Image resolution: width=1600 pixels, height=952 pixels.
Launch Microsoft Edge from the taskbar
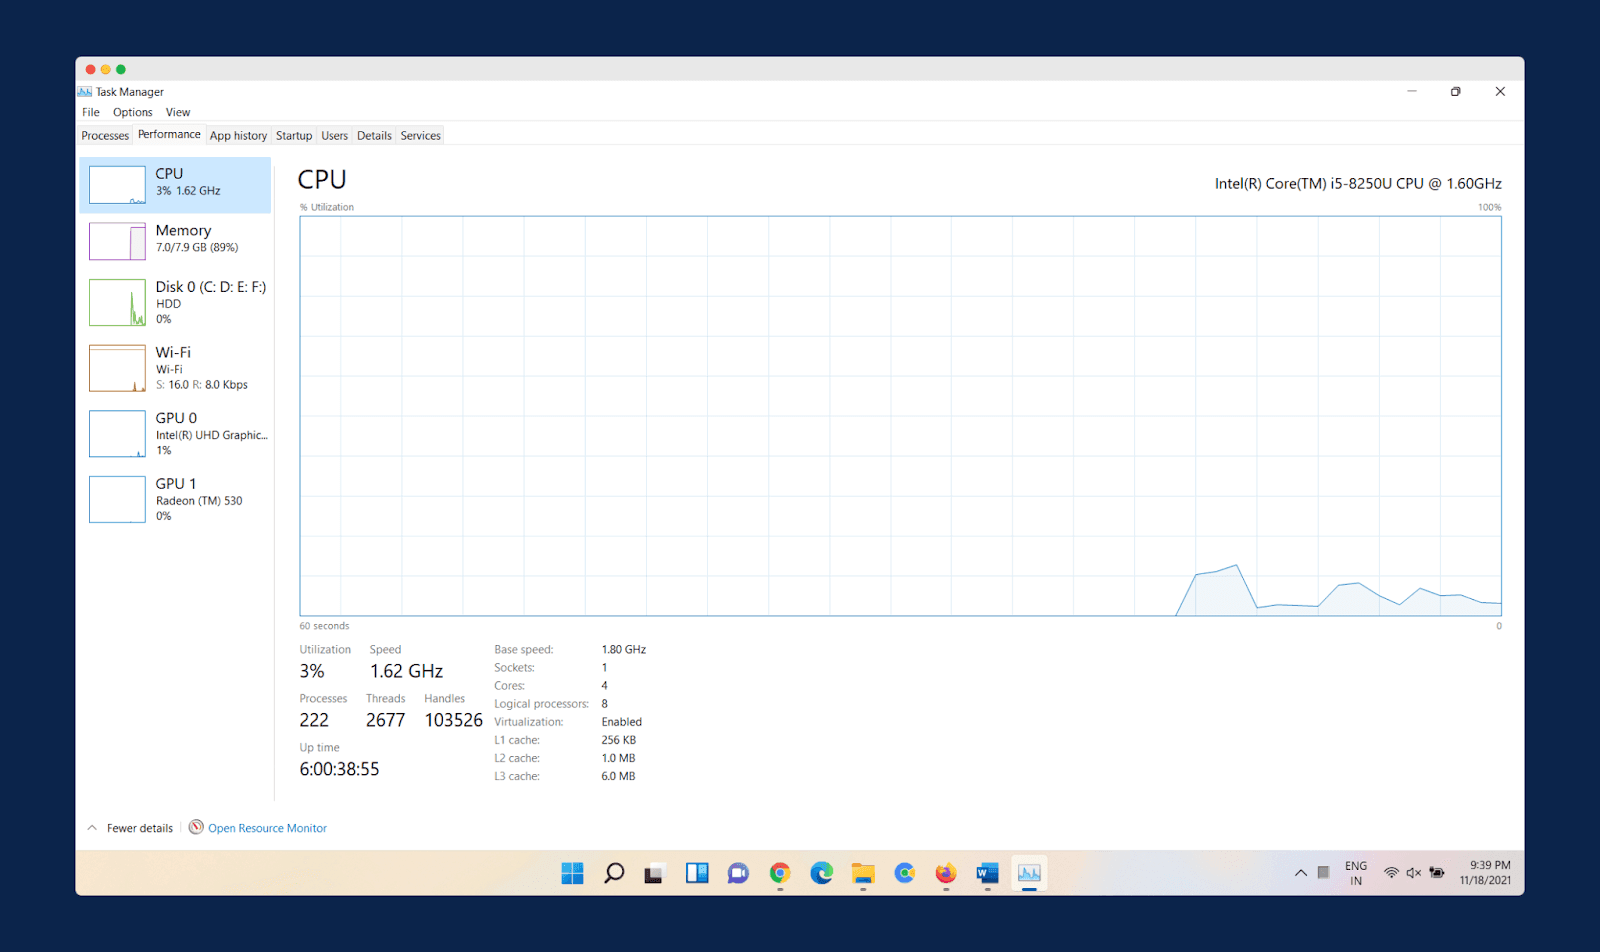(822, 873)
